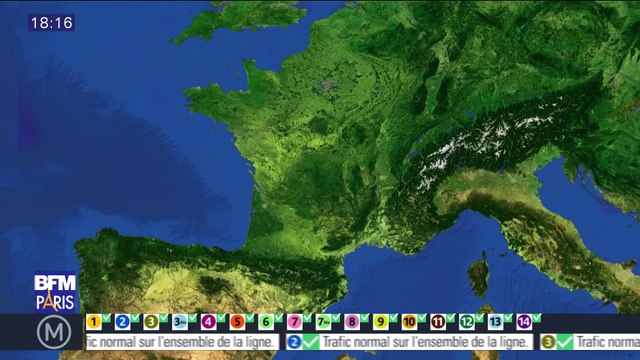Click the cut-off 'ic normal sur l'ensemble' ticker text
Viewport: 640px width, 360px height.
[180, 342]
